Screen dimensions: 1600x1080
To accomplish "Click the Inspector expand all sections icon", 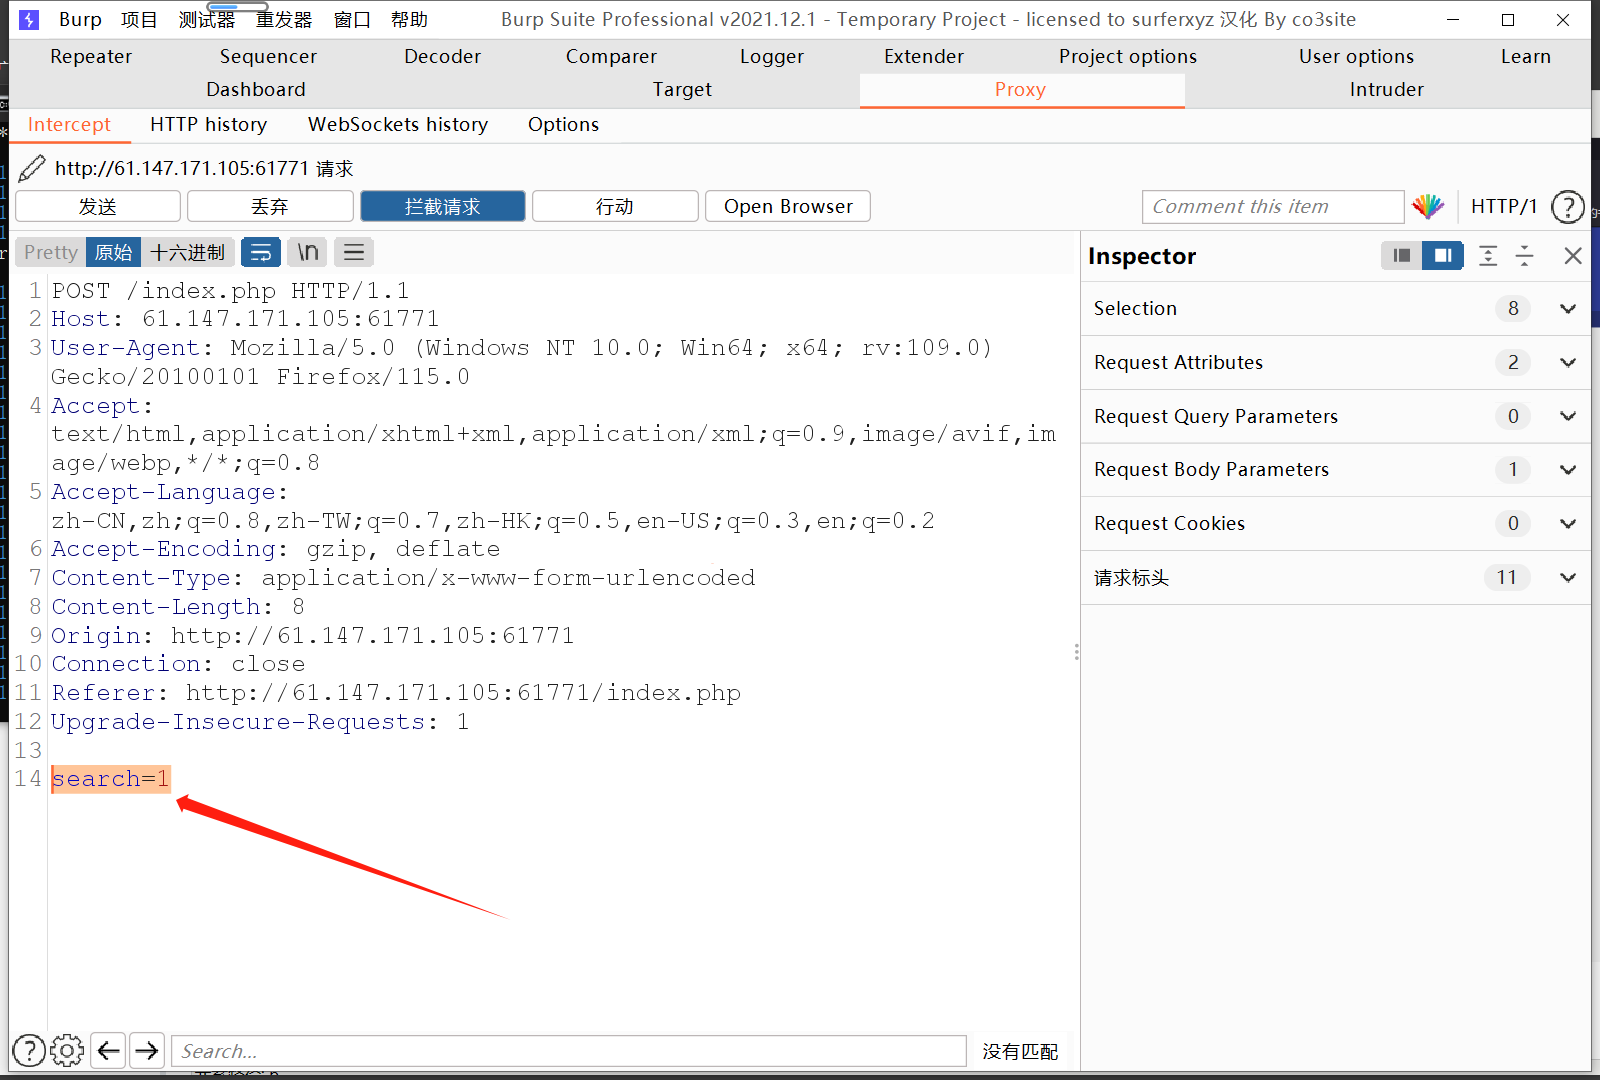I will pyautogui.click(x=1488, y=256).
